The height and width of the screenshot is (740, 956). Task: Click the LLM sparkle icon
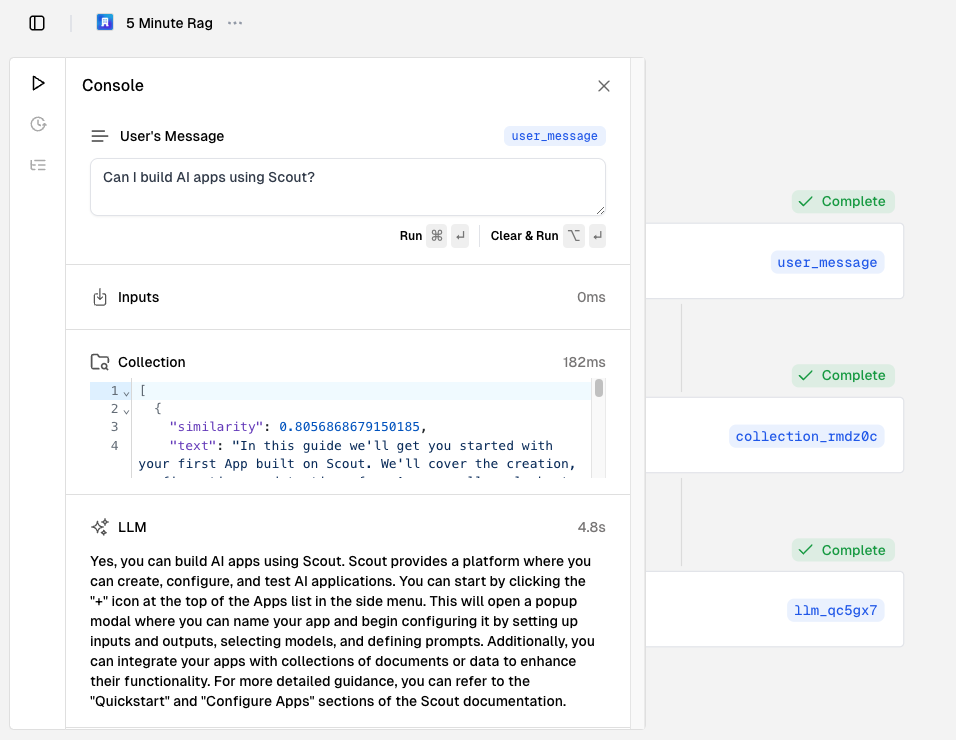tap(99, 527)
